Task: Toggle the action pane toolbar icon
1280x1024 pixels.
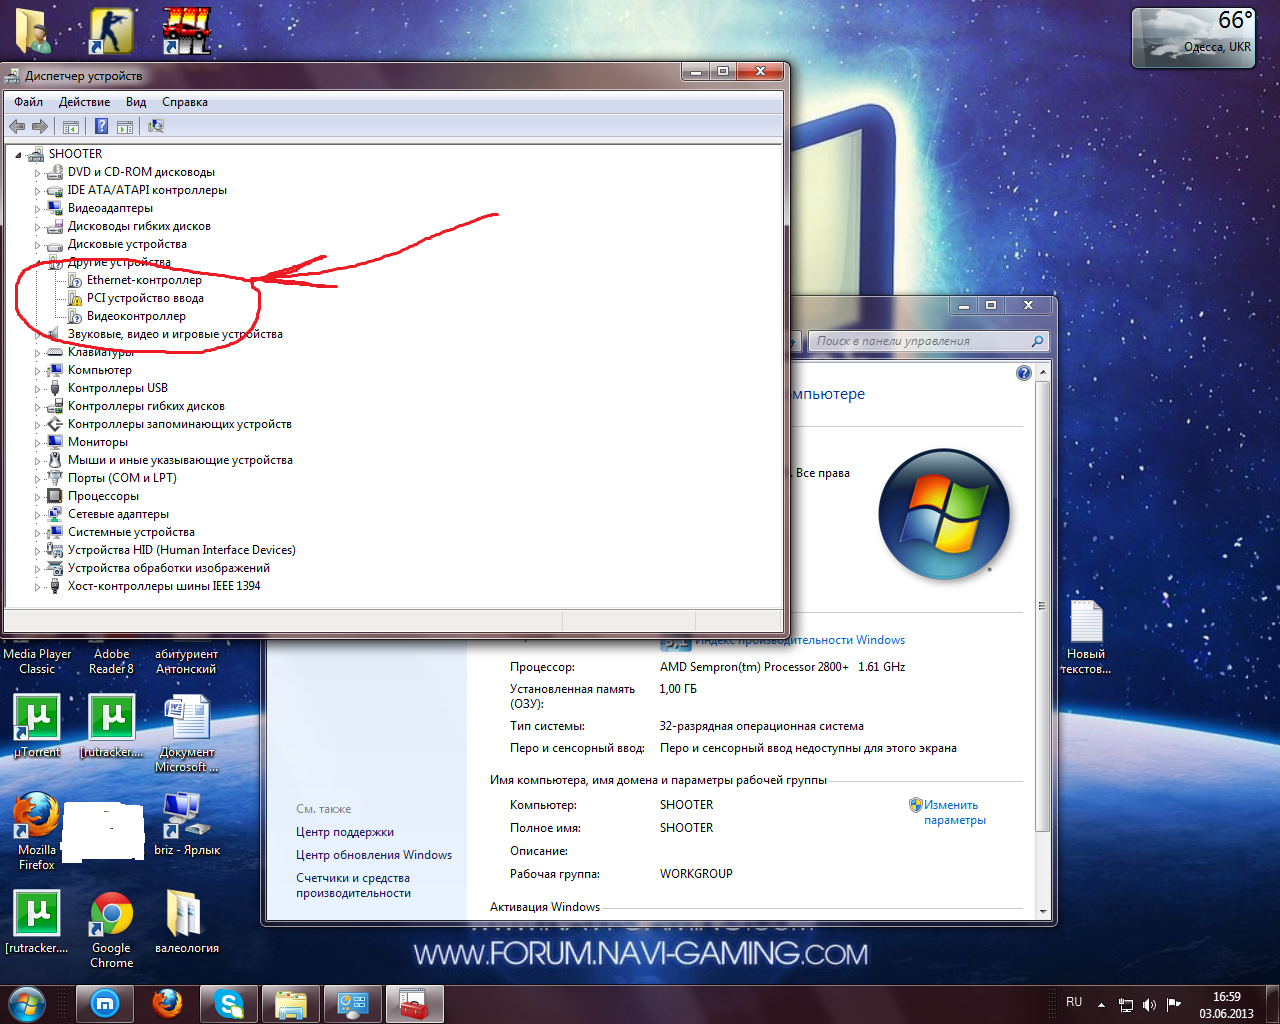Action: coord(125,127)
